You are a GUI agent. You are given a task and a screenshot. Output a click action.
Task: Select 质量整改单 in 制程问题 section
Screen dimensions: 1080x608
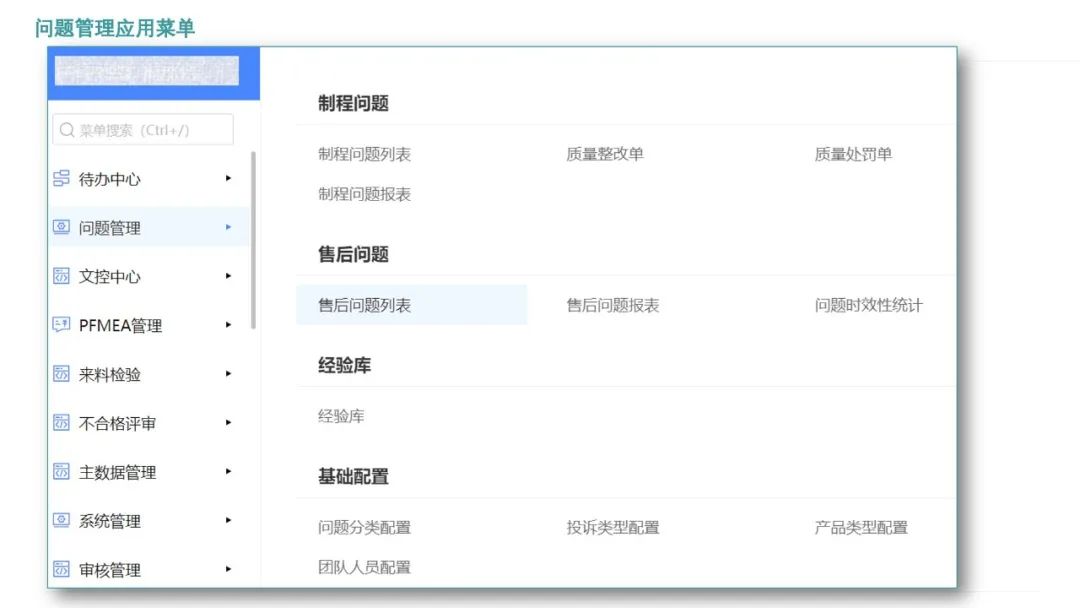coord(605,154)
